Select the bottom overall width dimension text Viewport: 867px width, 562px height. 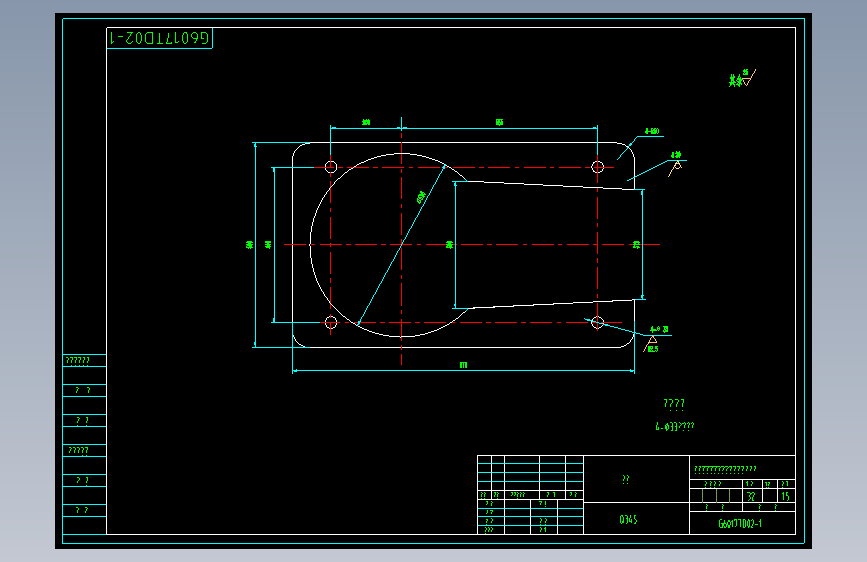click(x=463, y=365)
